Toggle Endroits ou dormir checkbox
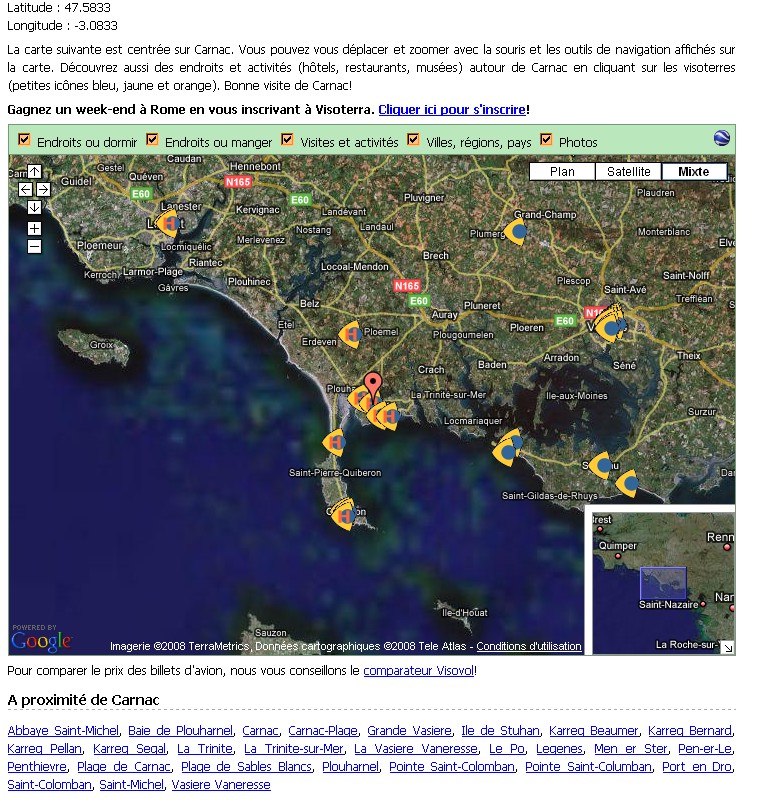The width and height of the screenshot is (762, 807). tap(24, 139)
